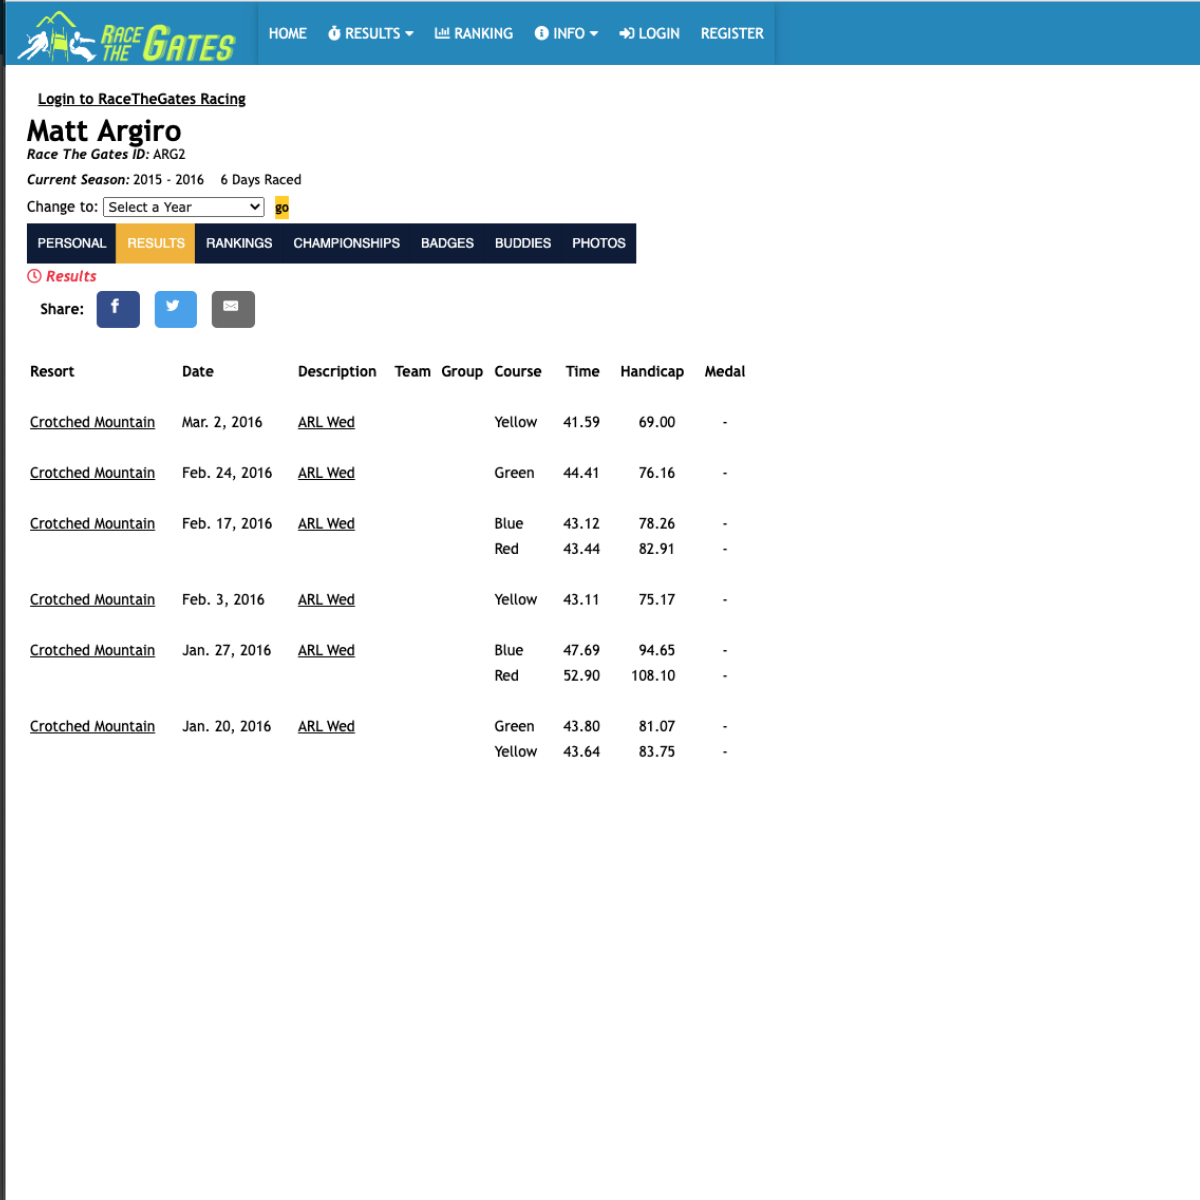Expand the Info menu in navbar
Screen dimensions: 1200x1200
[566, 34]
